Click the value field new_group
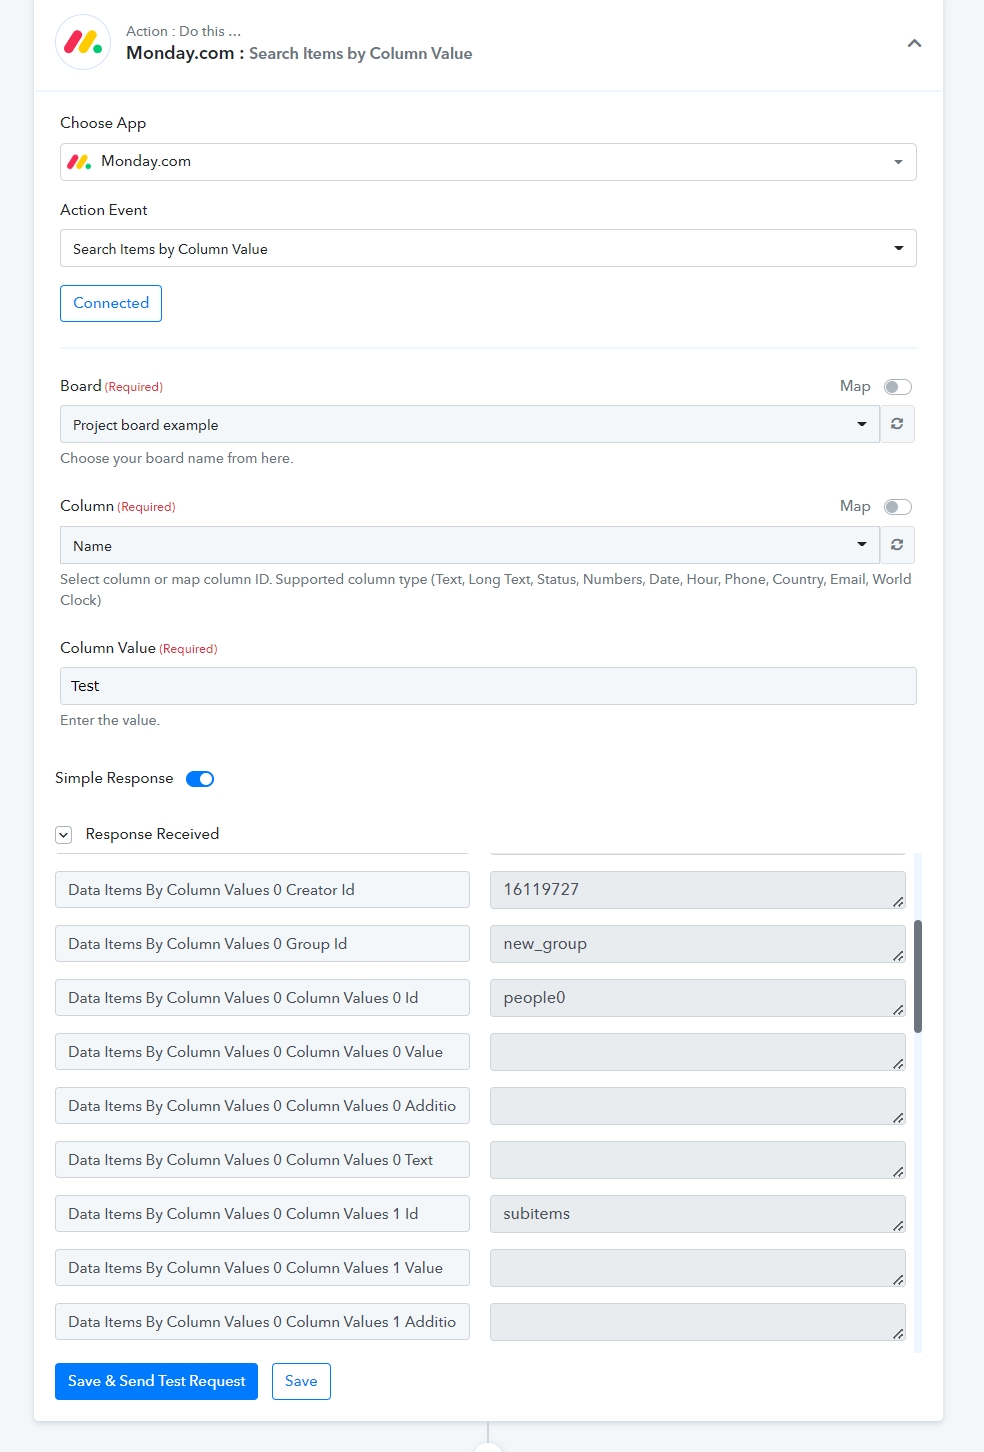Image resolution: width=984 pixels, height=1452 pixels. (698, 944)
